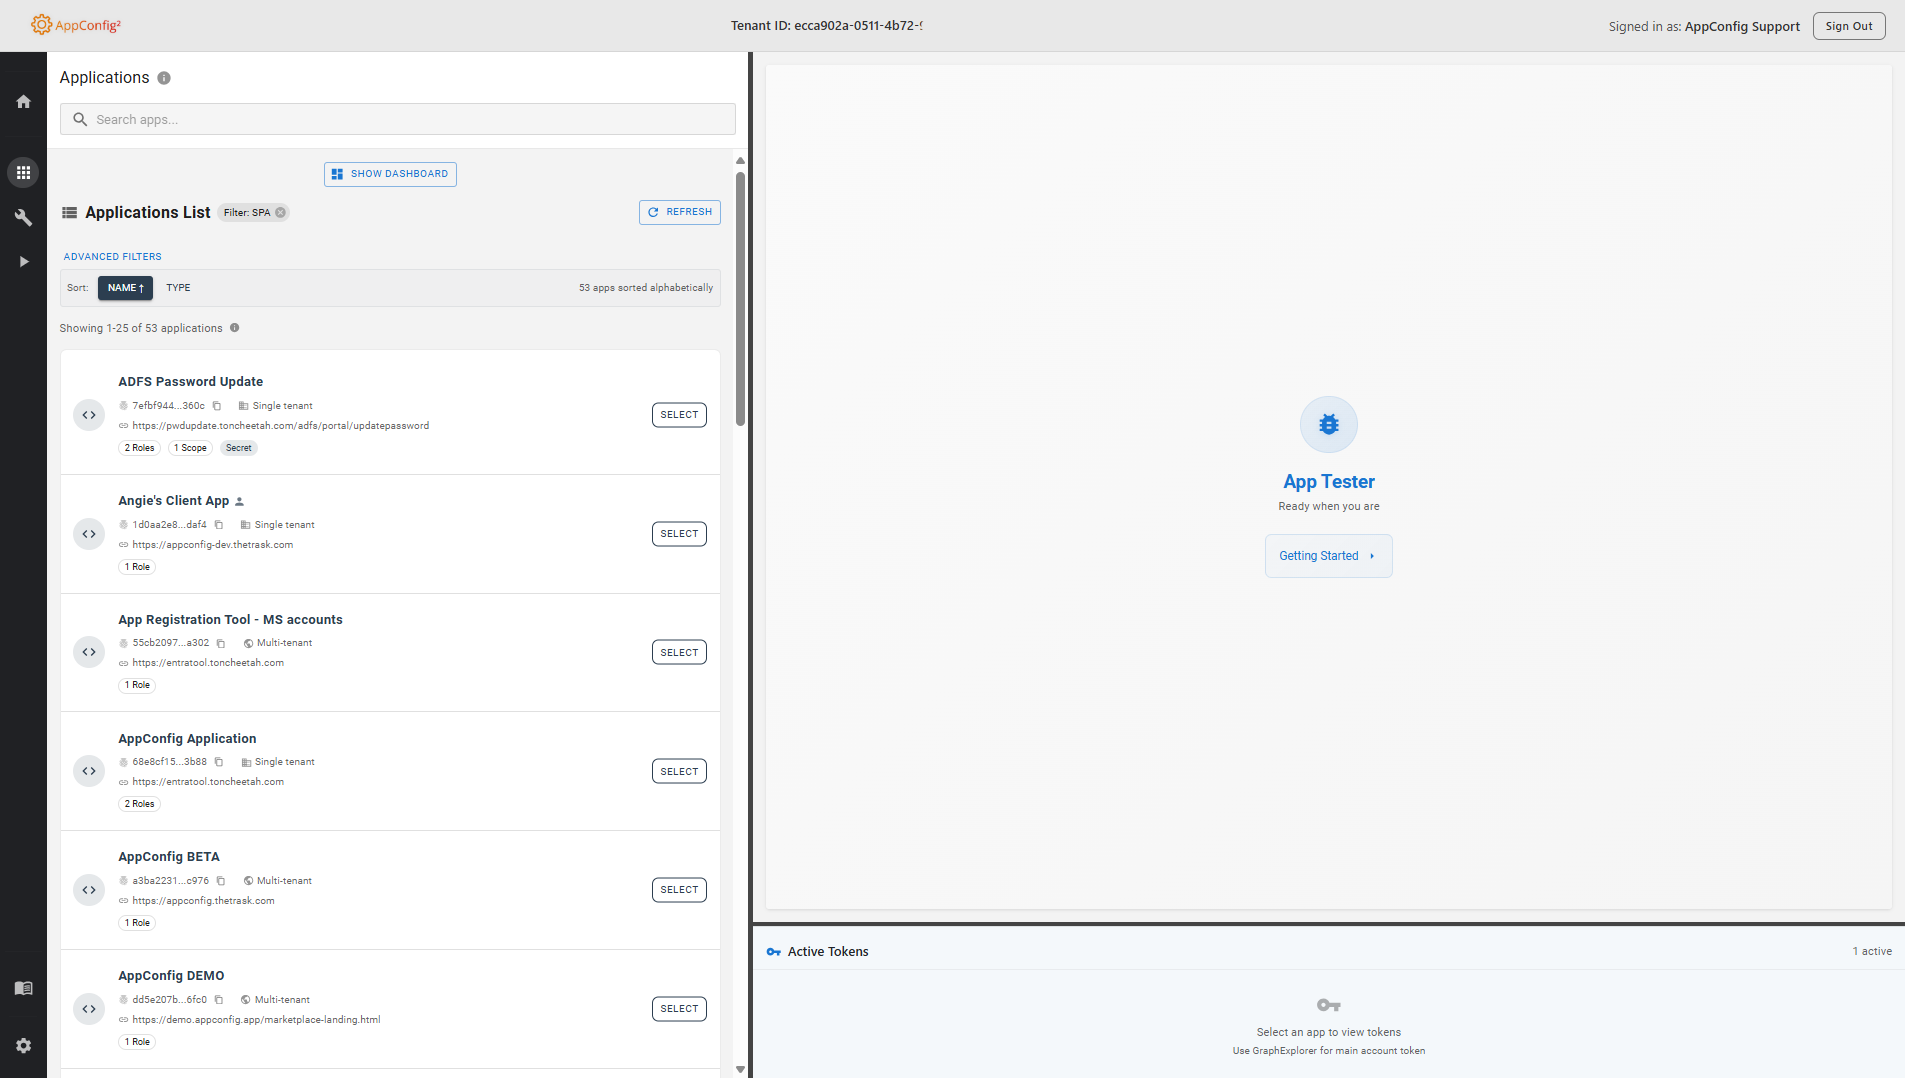Screen dimensions: 1905x1078
Task: Click the play arrow icon in sidebar
Action: pos(23,262)
